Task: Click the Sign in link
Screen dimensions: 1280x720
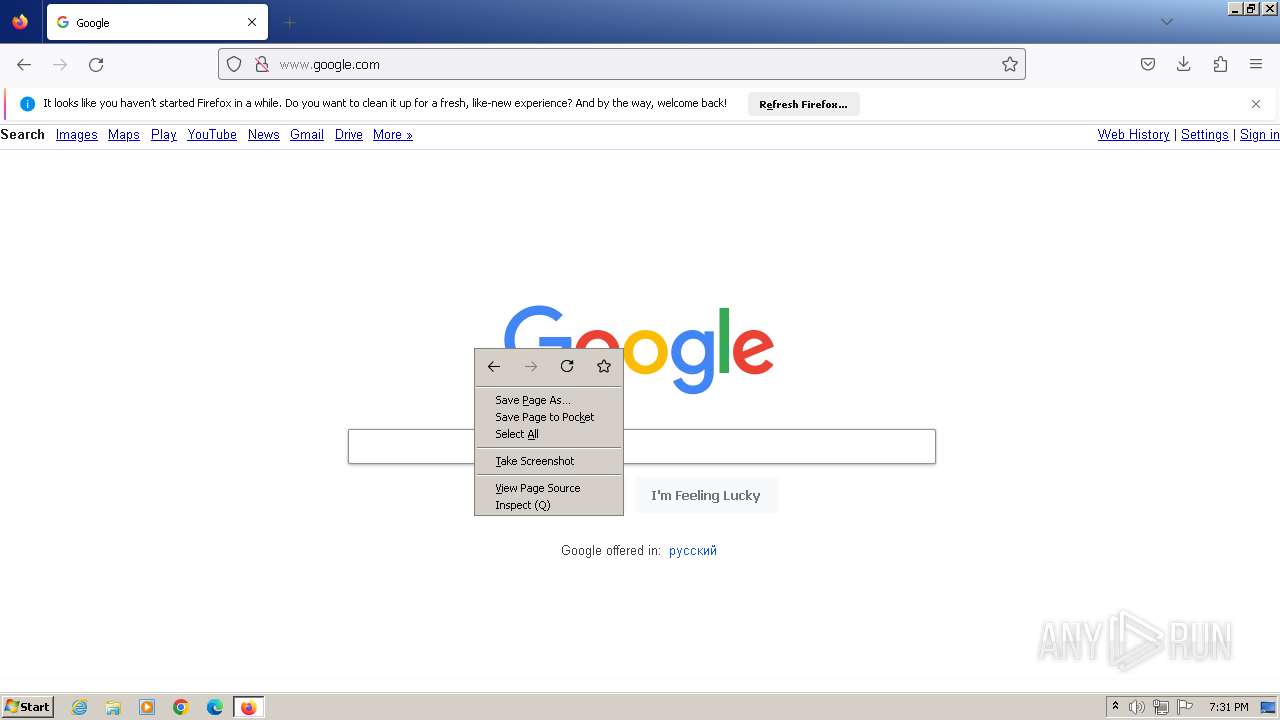Action: [x=1260, y=135]
